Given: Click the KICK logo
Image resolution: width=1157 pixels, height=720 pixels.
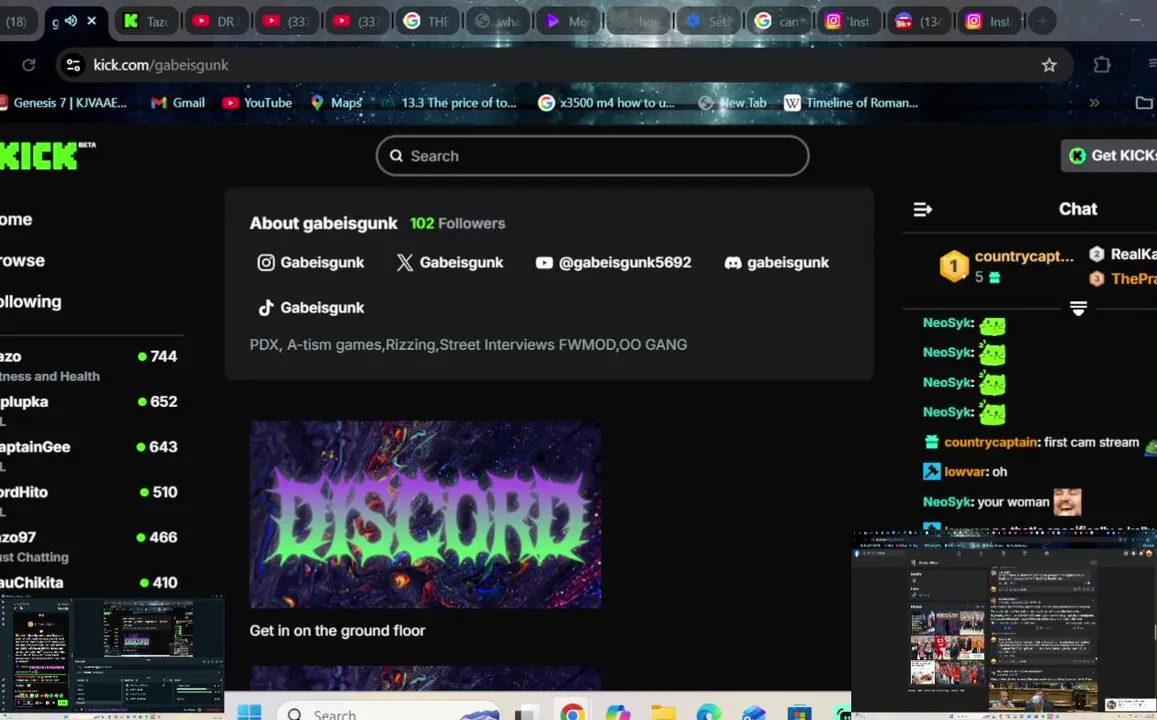Looking at the screenshot, I should point(47,155).
